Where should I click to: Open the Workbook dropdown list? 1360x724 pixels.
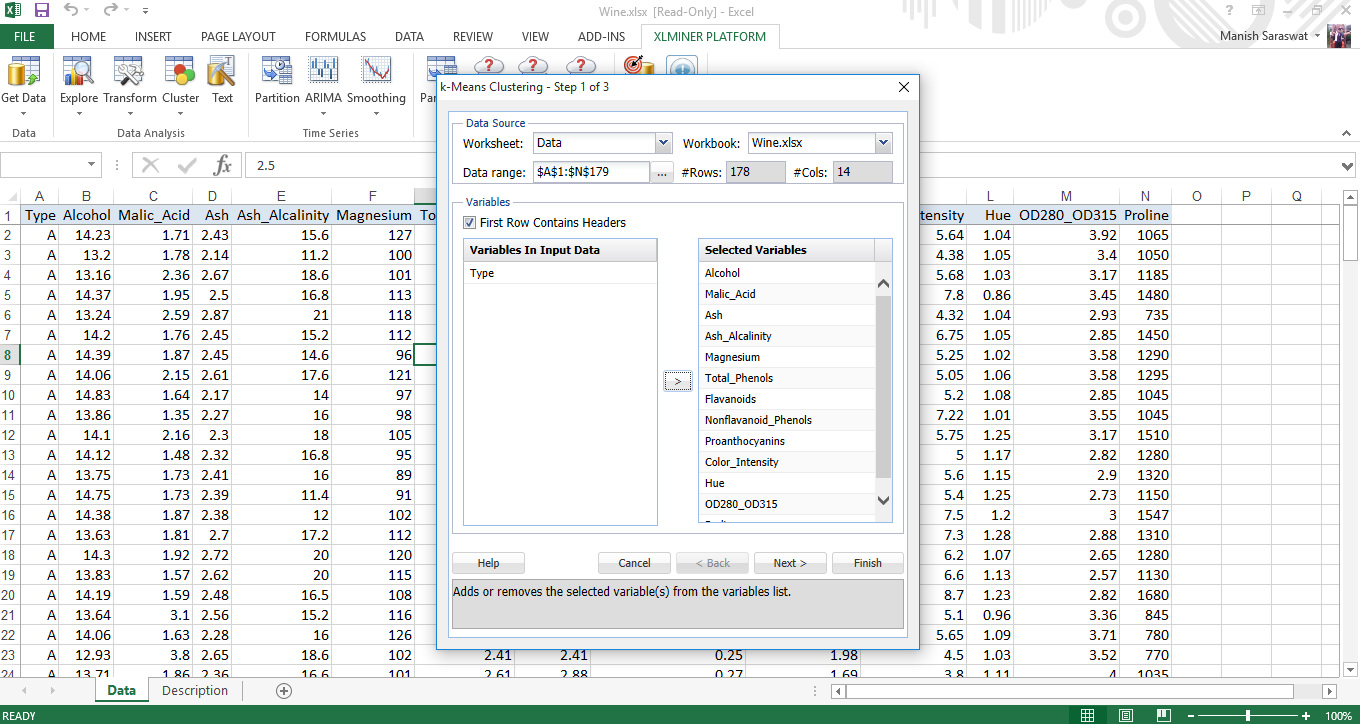[883, 144]
